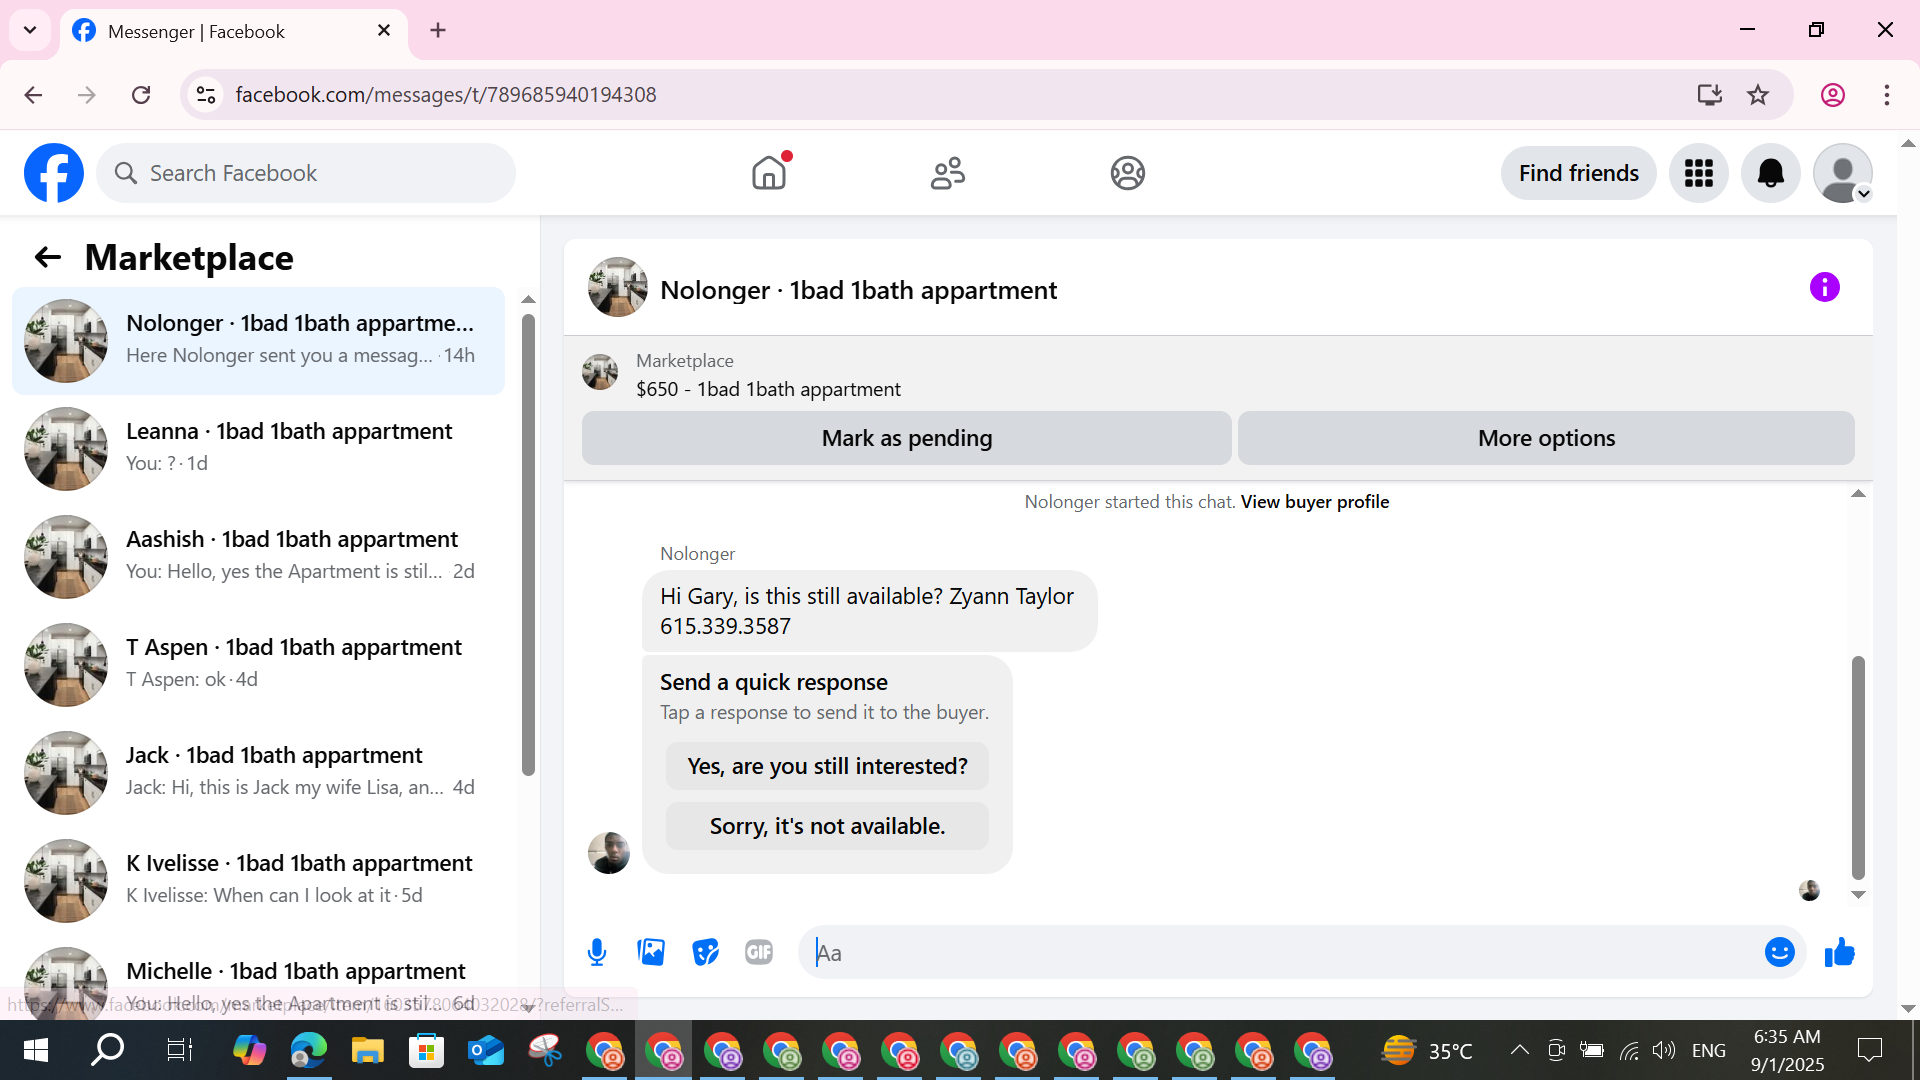Select the Messenger | Facebook tab
This screenshot has height=1080, width=1920.
234,31
